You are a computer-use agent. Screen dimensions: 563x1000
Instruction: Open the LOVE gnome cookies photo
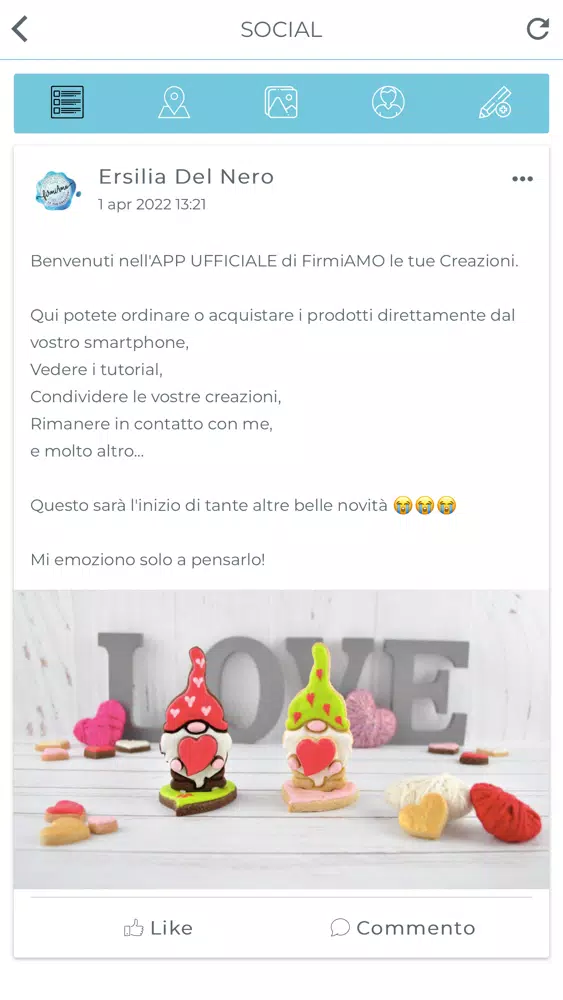point(281,739)
